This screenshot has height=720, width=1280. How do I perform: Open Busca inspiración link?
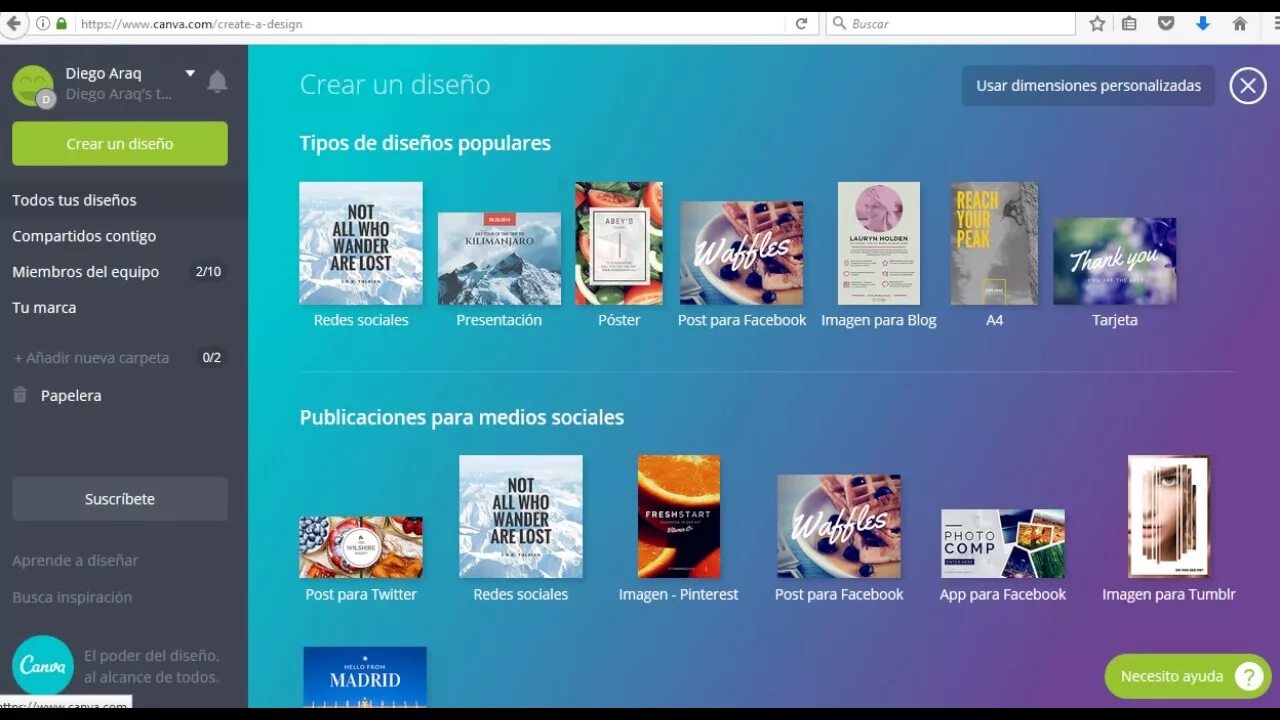point(72,597)
